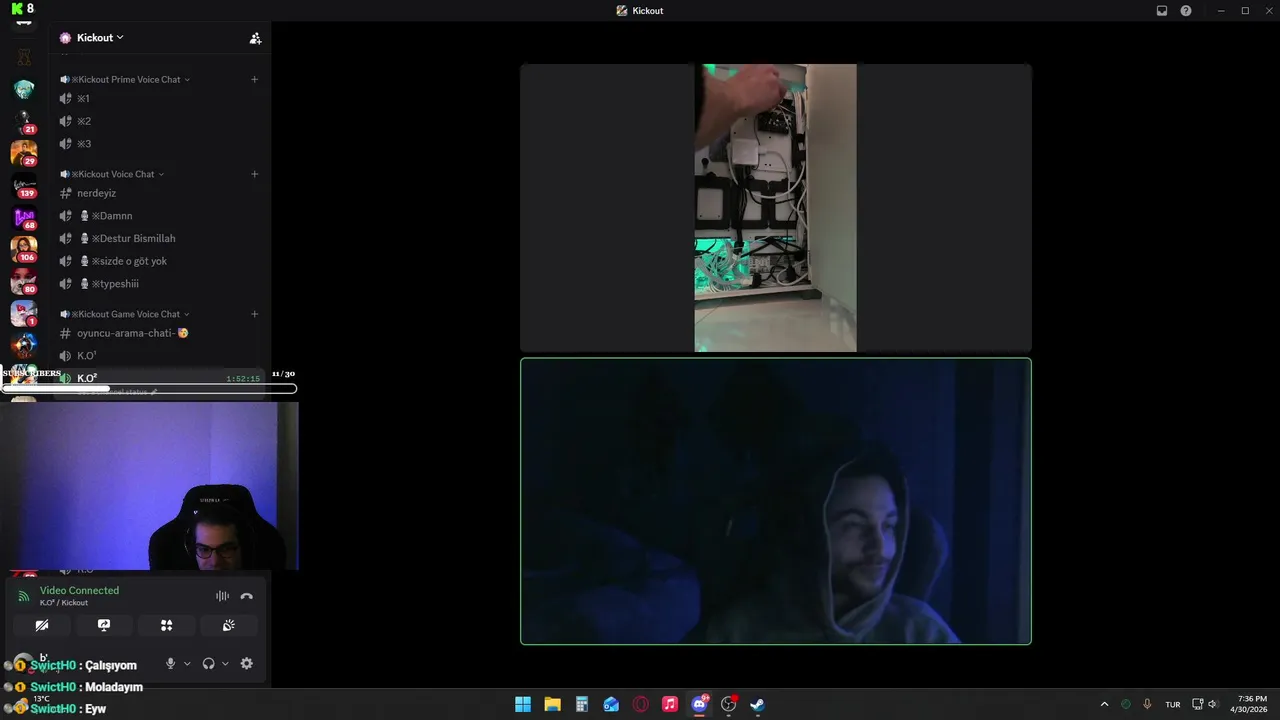Image resolution: width=1280 pixels, height=720 pixels.
Task: Open Calculator from taskbar
Action: click(582, 704)
